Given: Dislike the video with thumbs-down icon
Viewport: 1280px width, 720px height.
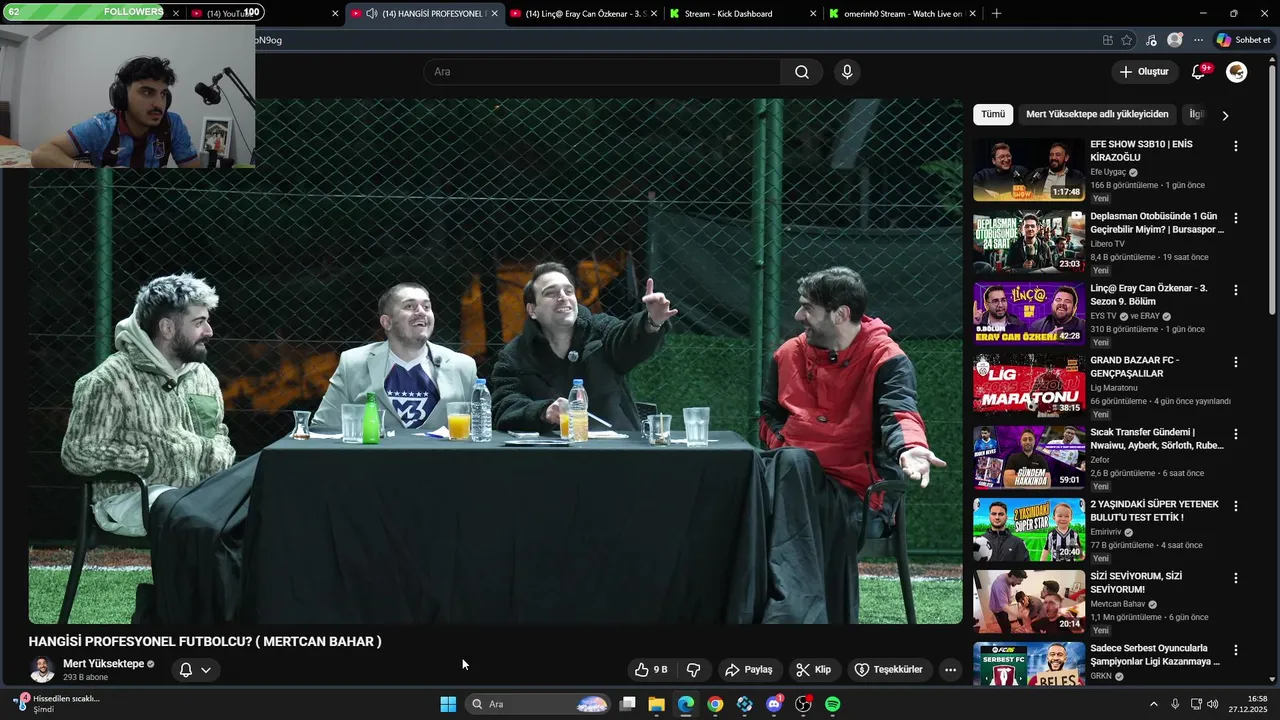Looking at the screenshot, I should (693, 670).
